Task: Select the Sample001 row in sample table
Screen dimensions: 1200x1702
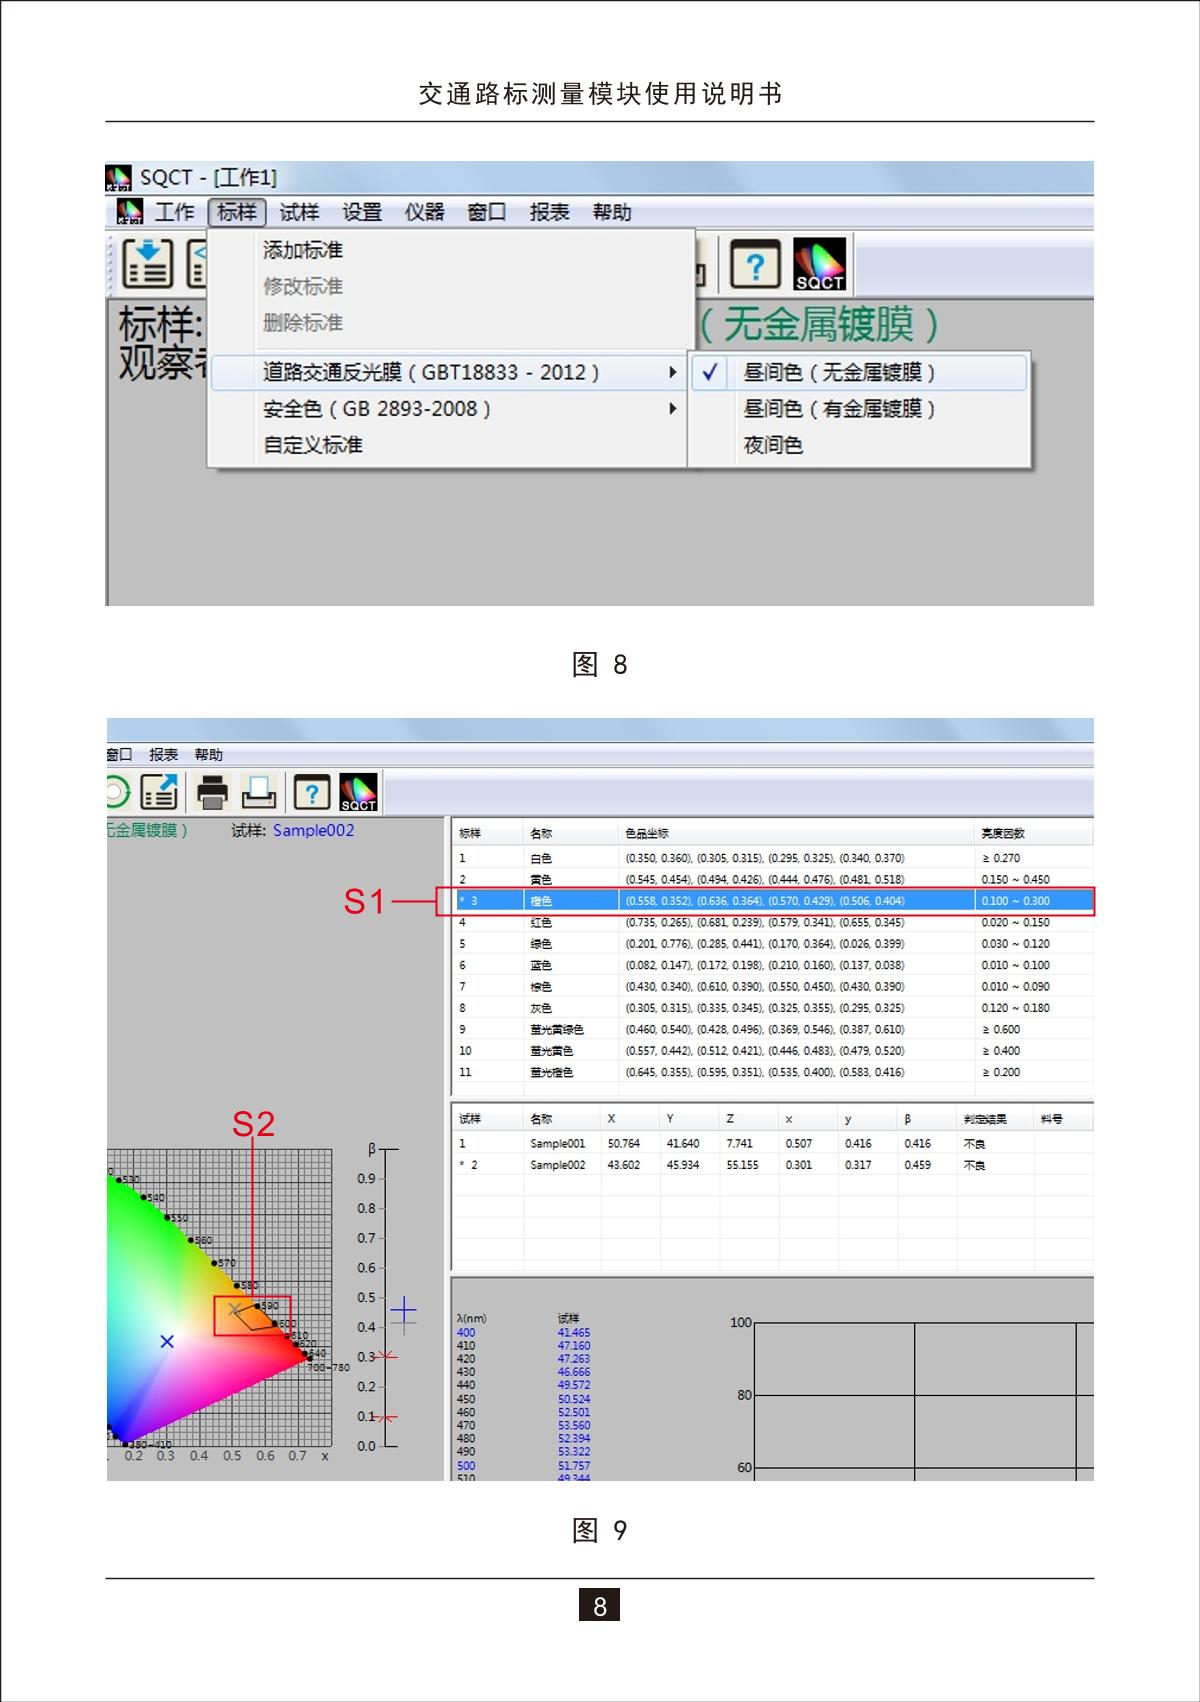Action: [x=557, y=1143]
